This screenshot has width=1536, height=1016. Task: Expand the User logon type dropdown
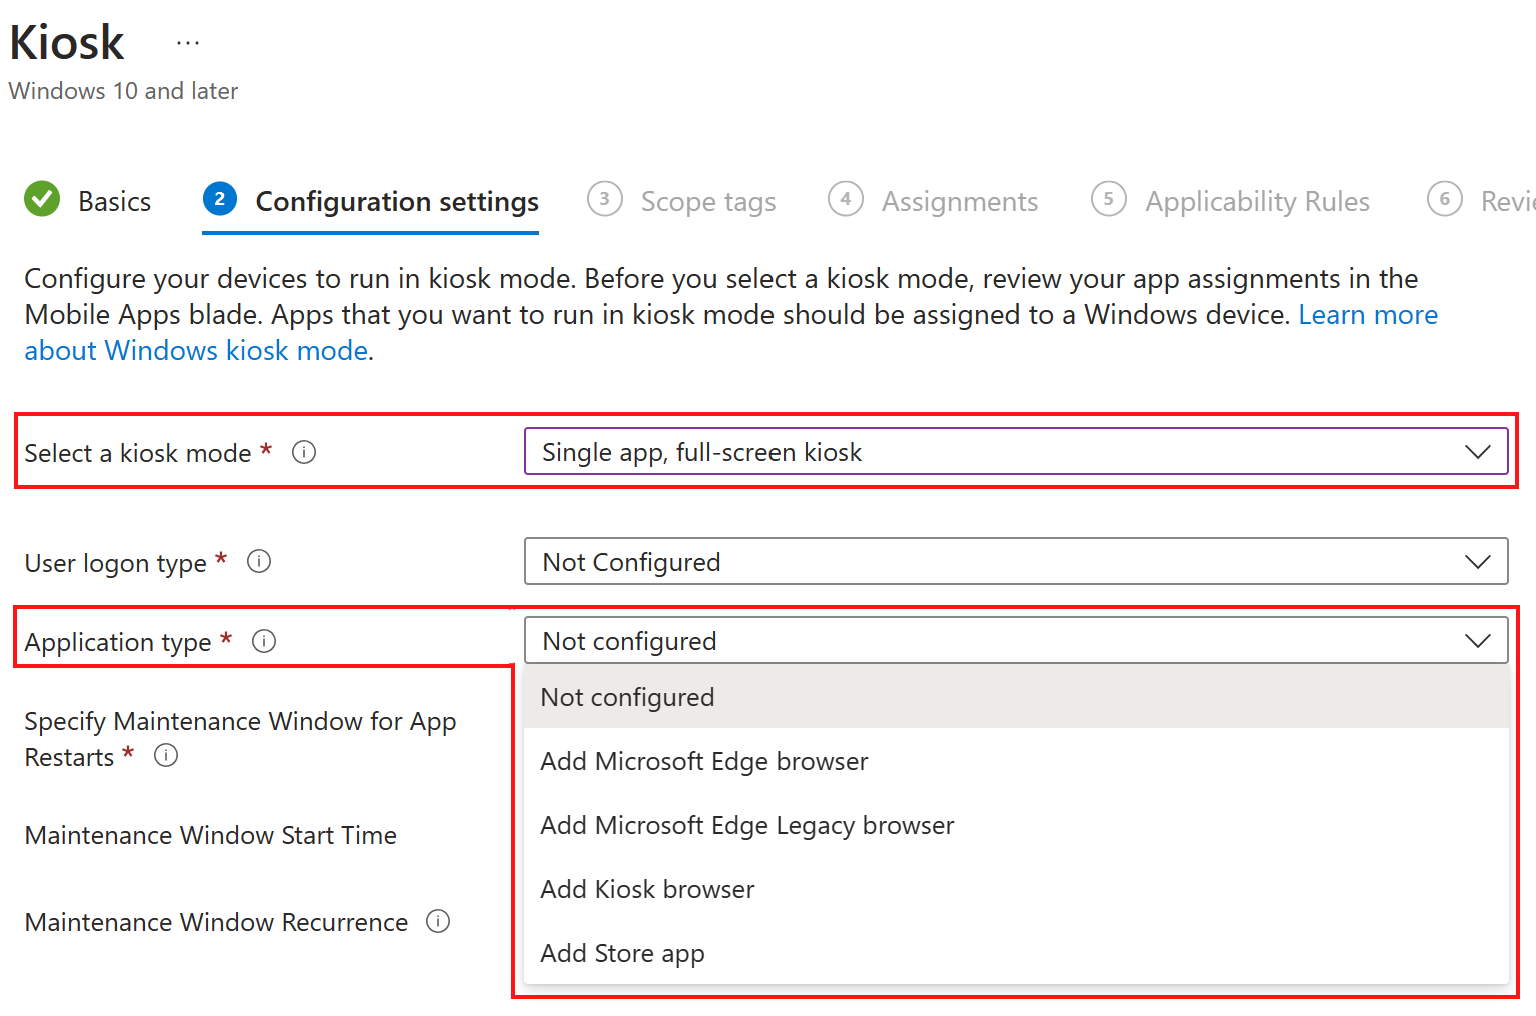[1015, 562]
